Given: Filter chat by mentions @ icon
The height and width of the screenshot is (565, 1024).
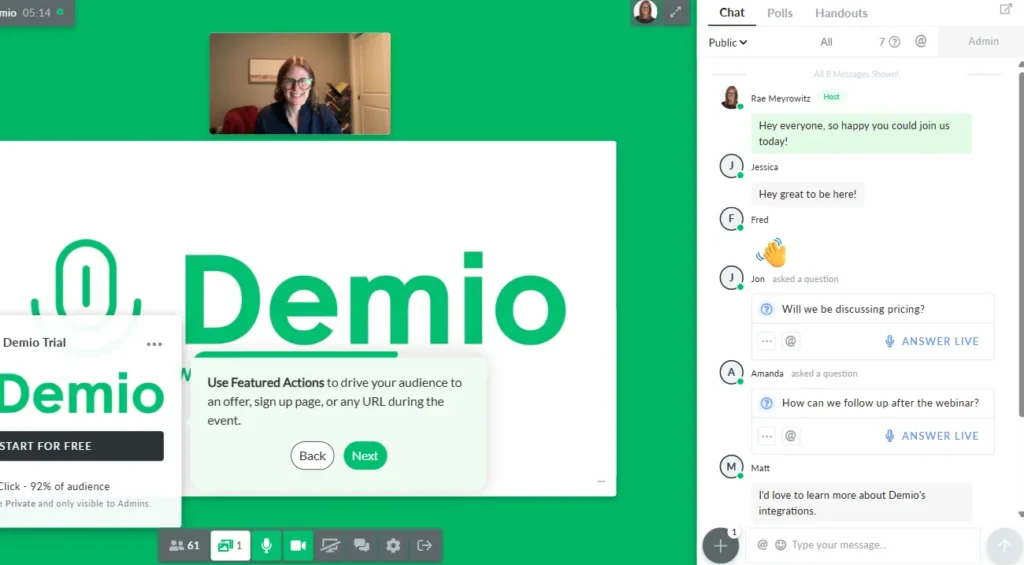Looking at the screenshot, I should pos(921,41).
